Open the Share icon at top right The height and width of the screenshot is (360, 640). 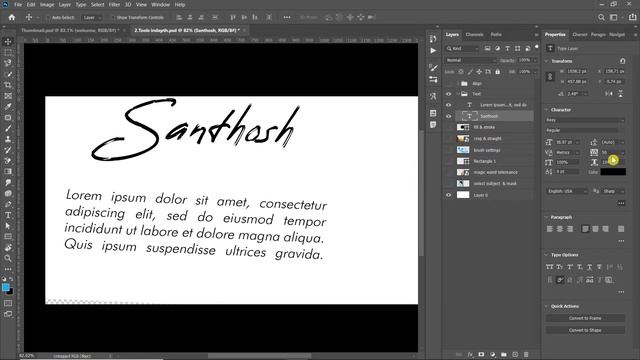click(632, 17)
